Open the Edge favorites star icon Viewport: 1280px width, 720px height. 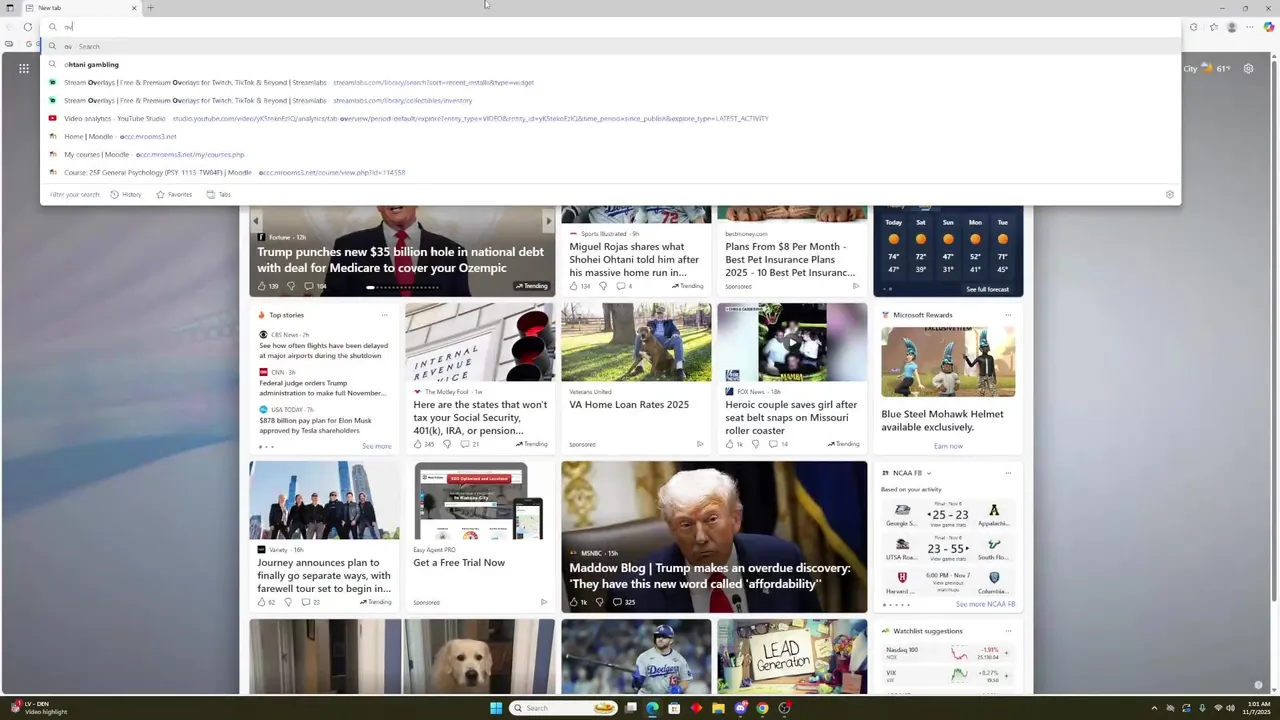pyautogui.click(x=1213, y=27)
